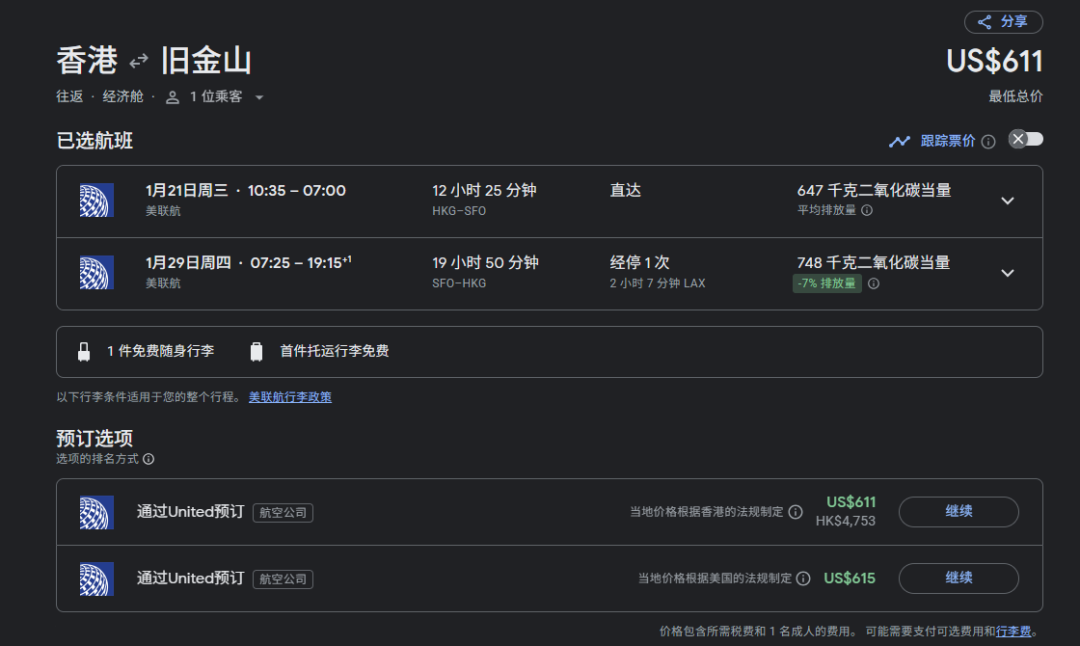Open the 行李费 baggage fees link
The height and width of the screenshot is (646, 1080).
1013,631
